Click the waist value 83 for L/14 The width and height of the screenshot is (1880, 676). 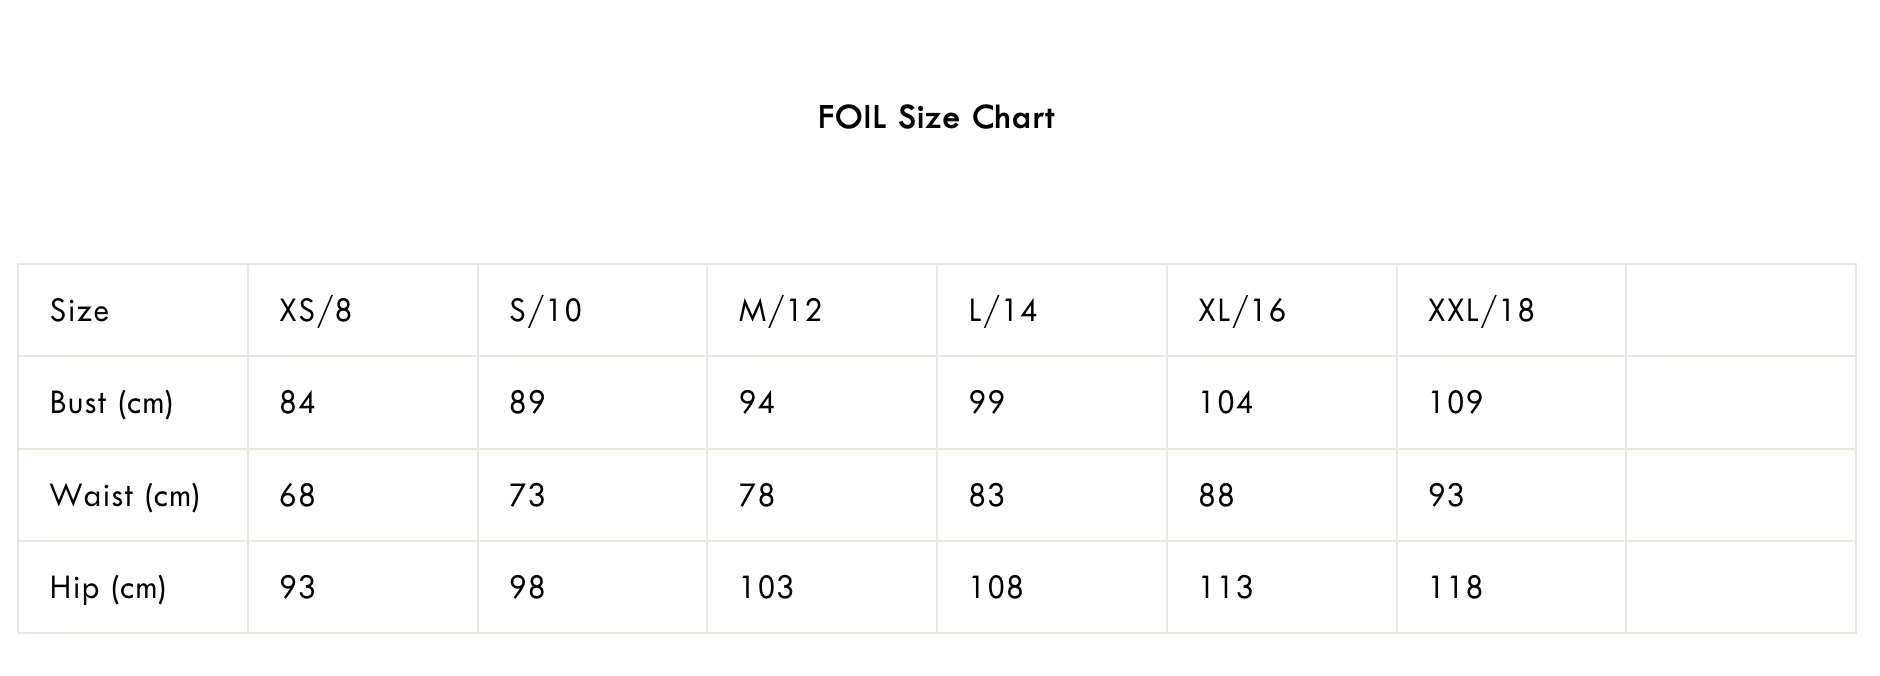pos(987,496)
